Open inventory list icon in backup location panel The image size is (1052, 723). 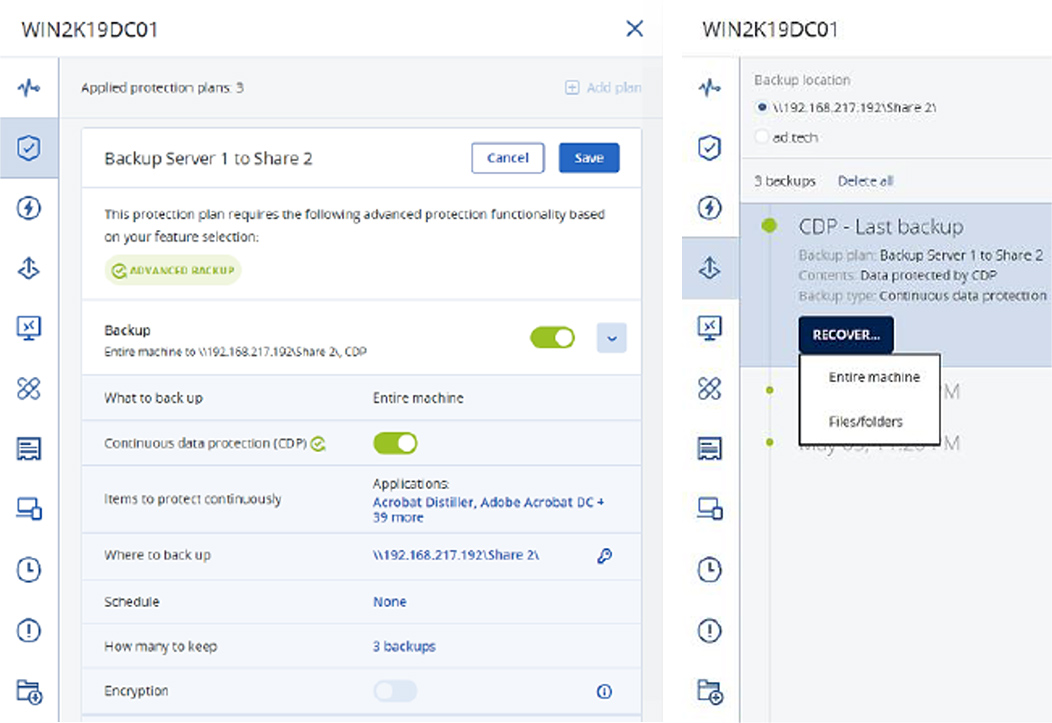(x=710, y=449)
